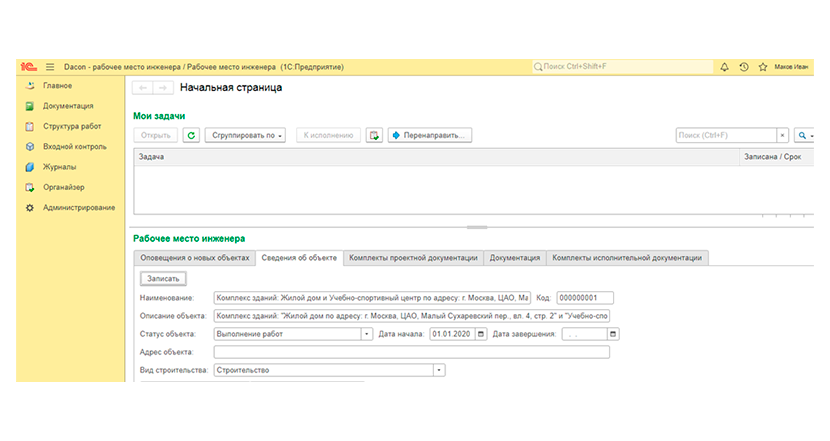Expand the Вид строительства dropdown arrow

coord(439,370)
